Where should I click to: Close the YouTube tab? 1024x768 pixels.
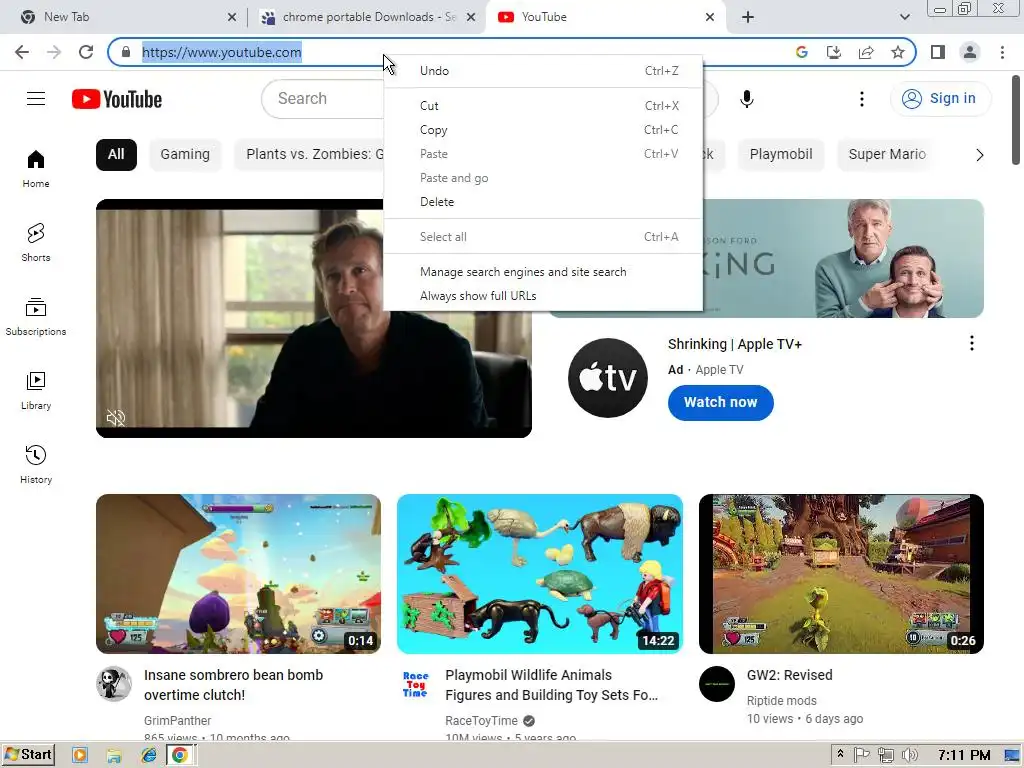(x=710, y=17)
